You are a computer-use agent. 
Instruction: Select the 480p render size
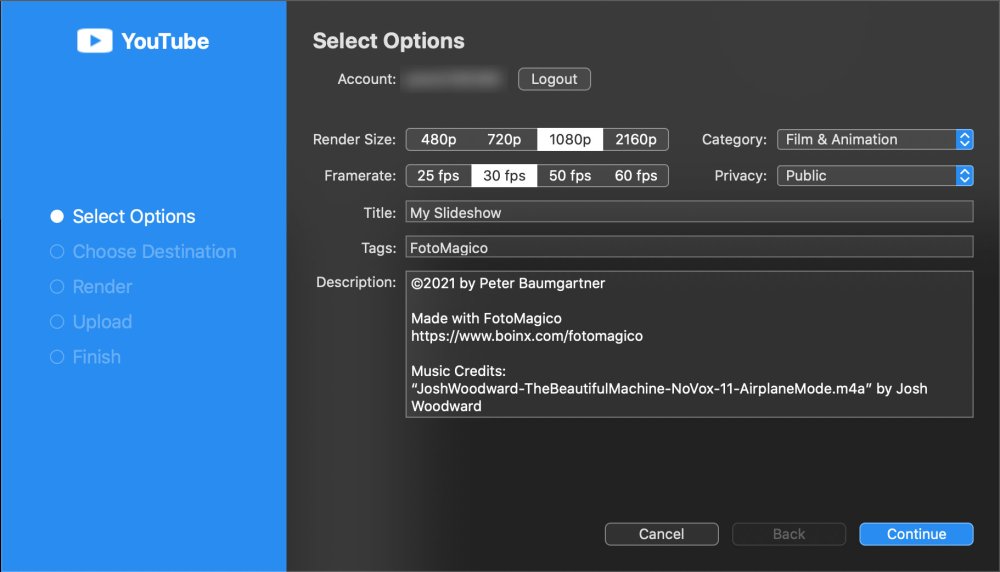click(439, 140)
